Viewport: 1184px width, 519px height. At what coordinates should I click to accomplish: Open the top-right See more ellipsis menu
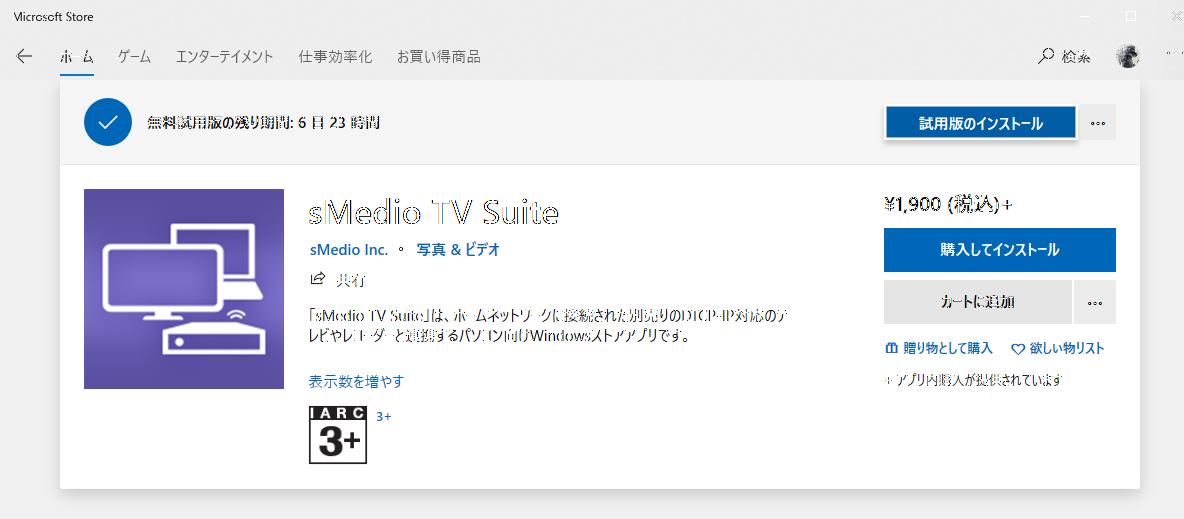pyautogui.click(x=1172, y=54)
